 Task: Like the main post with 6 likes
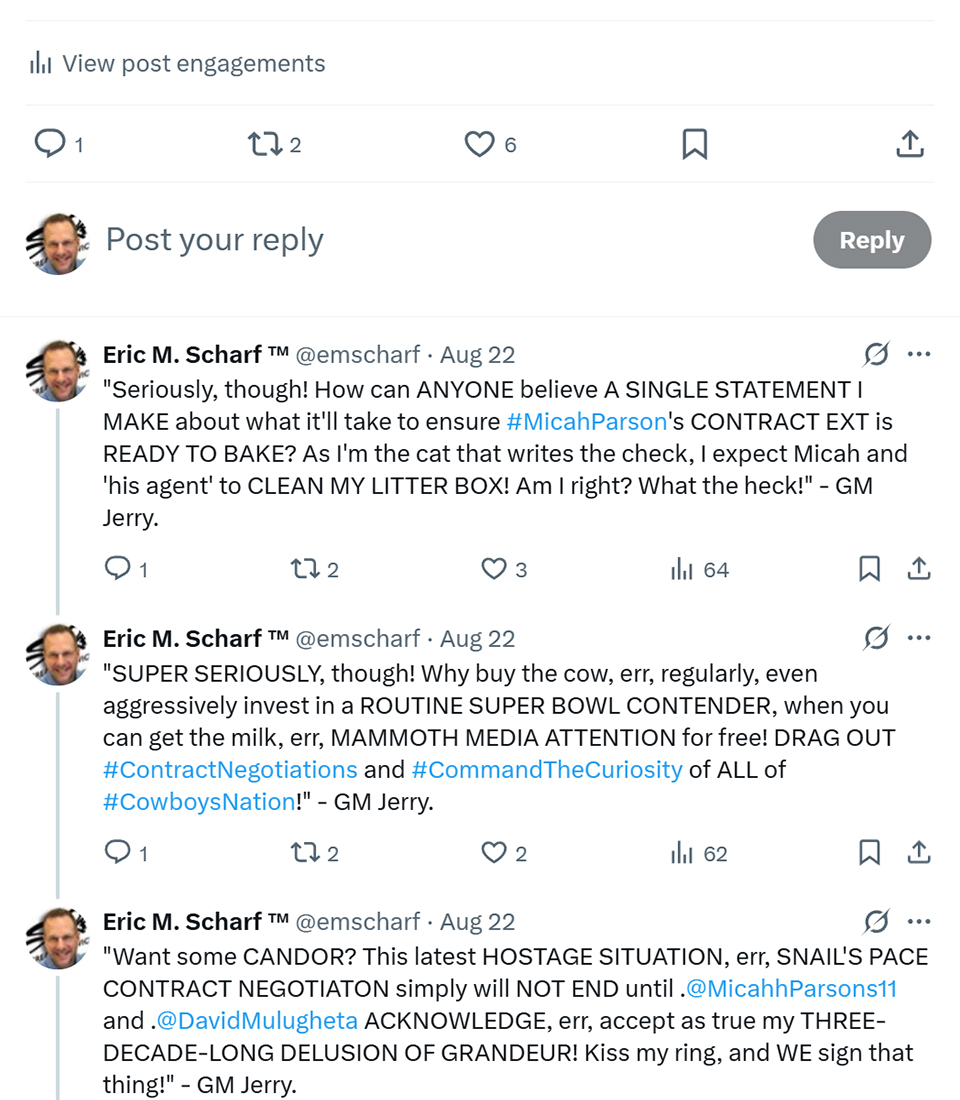click(480, 145)
